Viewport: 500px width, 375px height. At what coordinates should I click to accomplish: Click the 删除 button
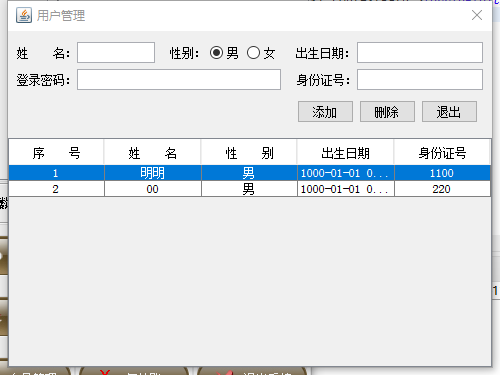387,112
